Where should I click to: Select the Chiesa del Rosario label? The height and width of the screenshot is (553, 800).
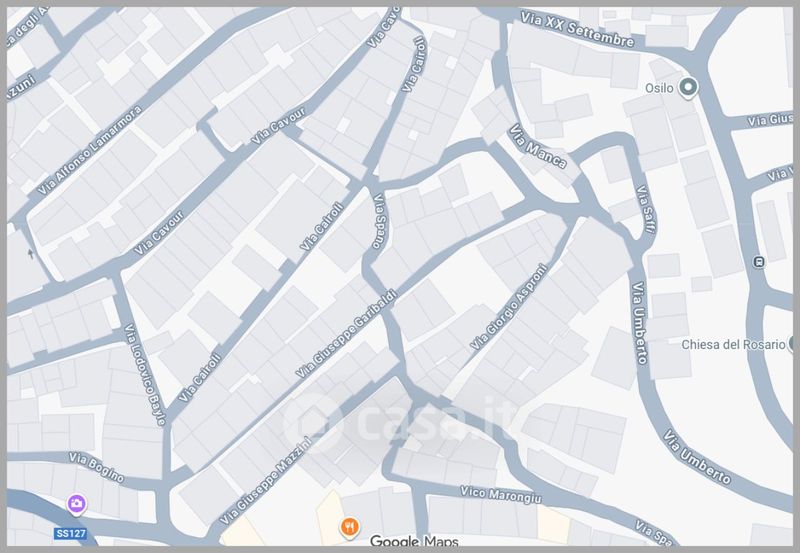pos(733,345)
